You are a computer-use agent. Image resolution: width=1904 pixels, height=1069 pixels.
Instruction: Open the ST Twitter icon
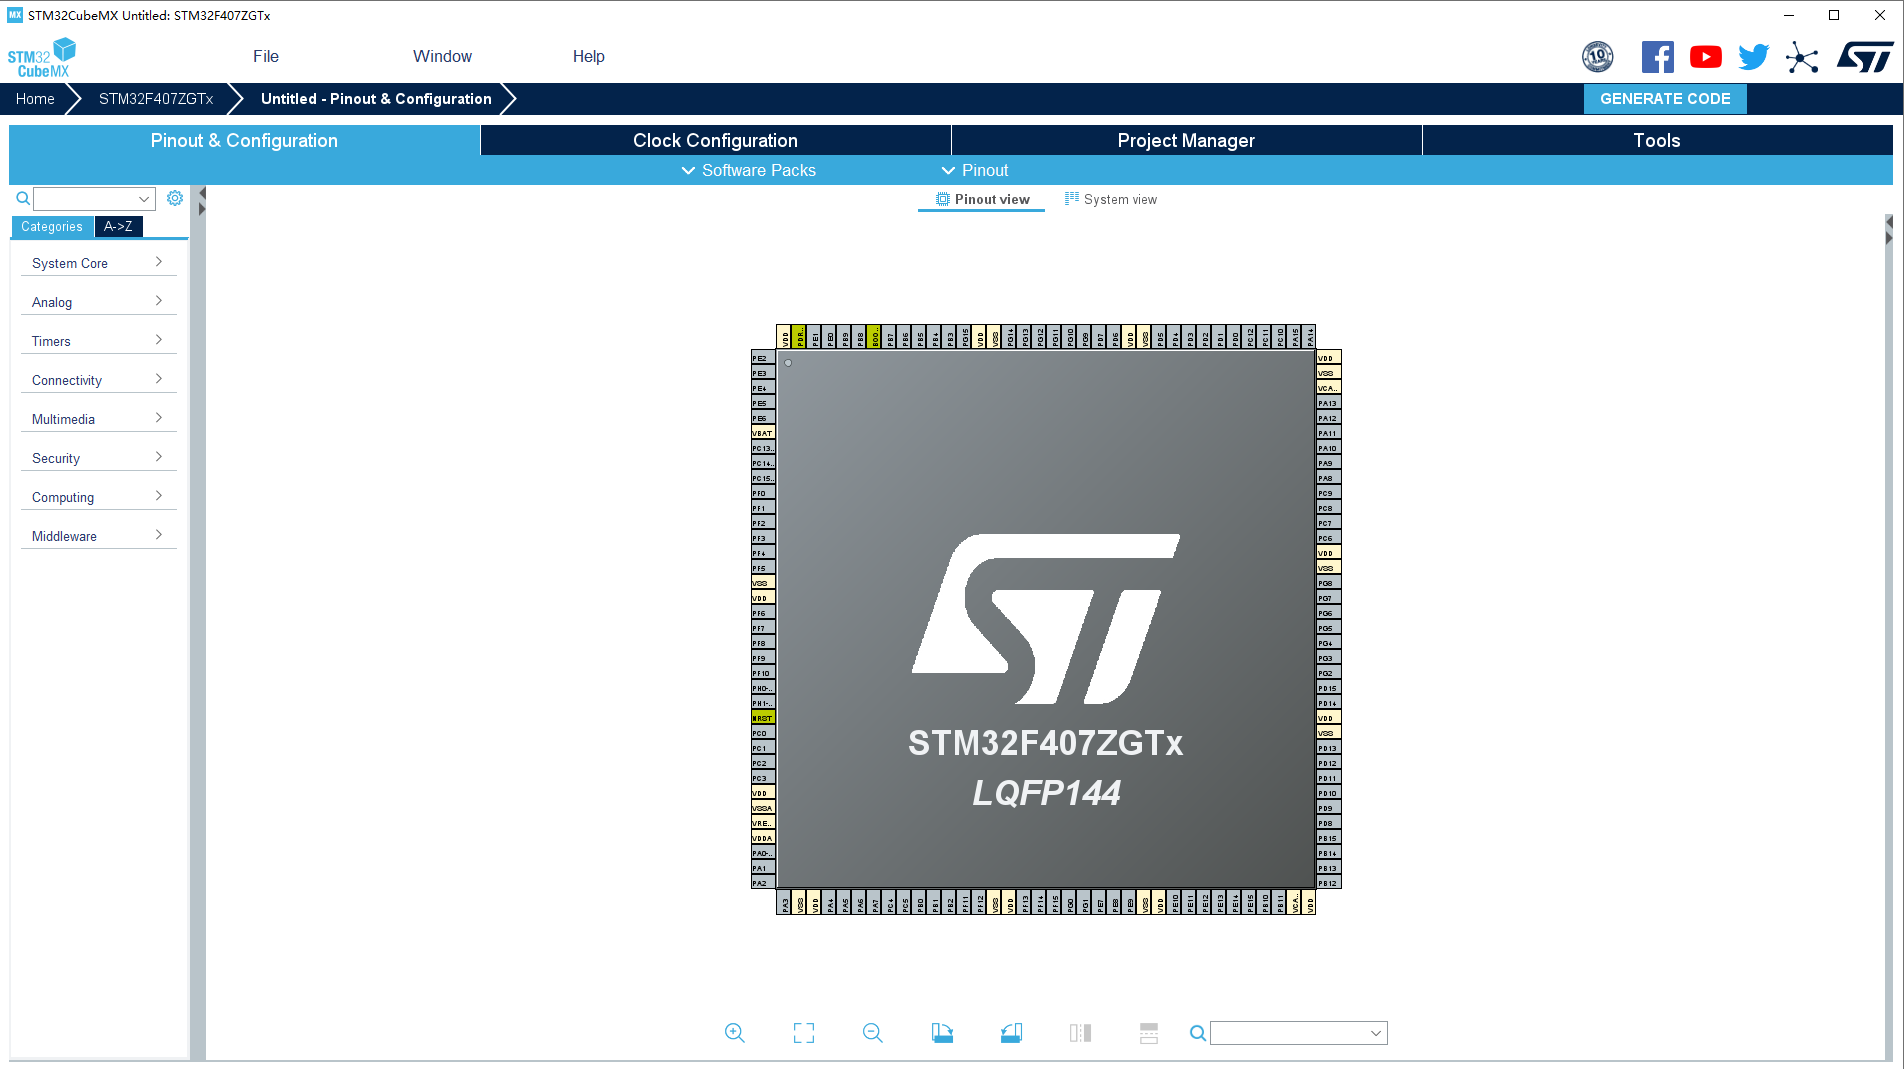1753,57
